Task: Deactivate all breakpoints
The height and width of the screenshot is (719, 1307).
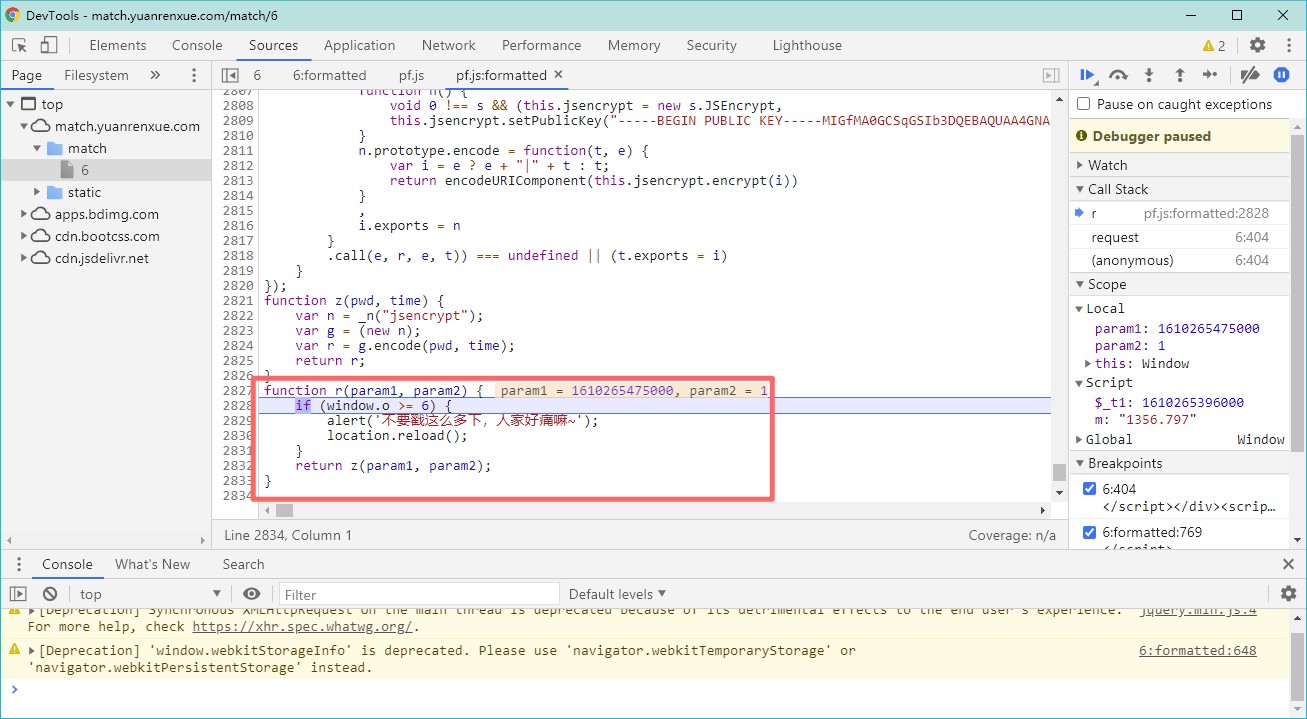Action: click(1250, 75)
